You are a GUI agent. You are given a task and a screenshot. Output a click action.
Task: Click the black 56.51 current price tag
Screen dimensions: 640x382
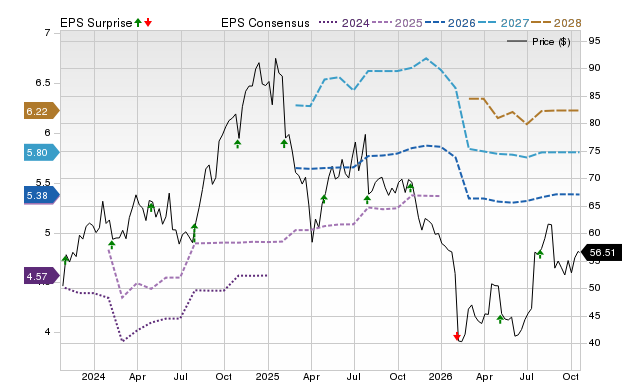pyautogui.click(x=601, y=253)
